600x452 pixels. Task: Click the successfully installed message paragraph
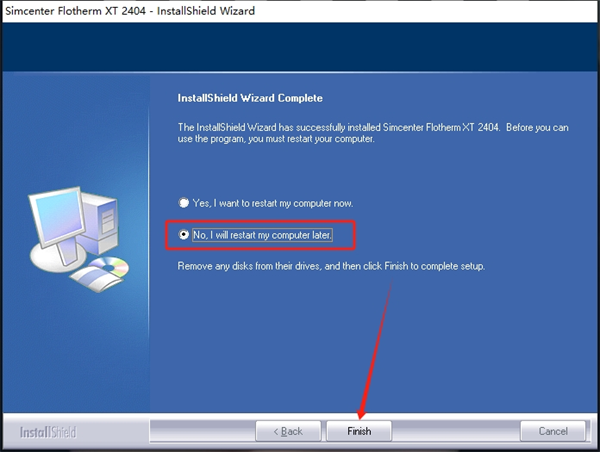(373, 133)
